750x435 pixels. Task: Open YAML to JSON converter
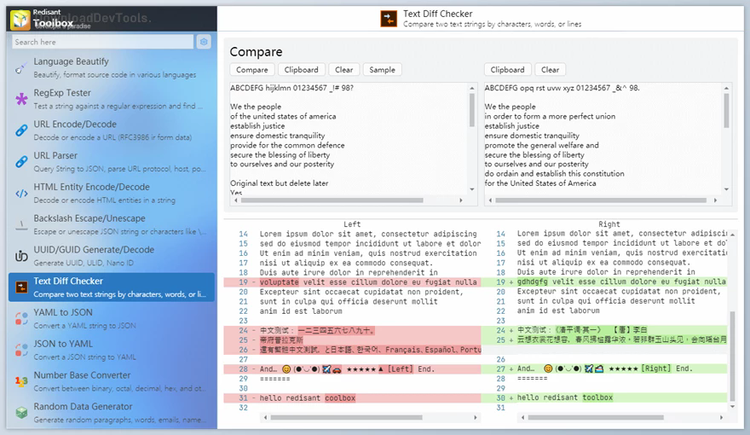[111, 319]
